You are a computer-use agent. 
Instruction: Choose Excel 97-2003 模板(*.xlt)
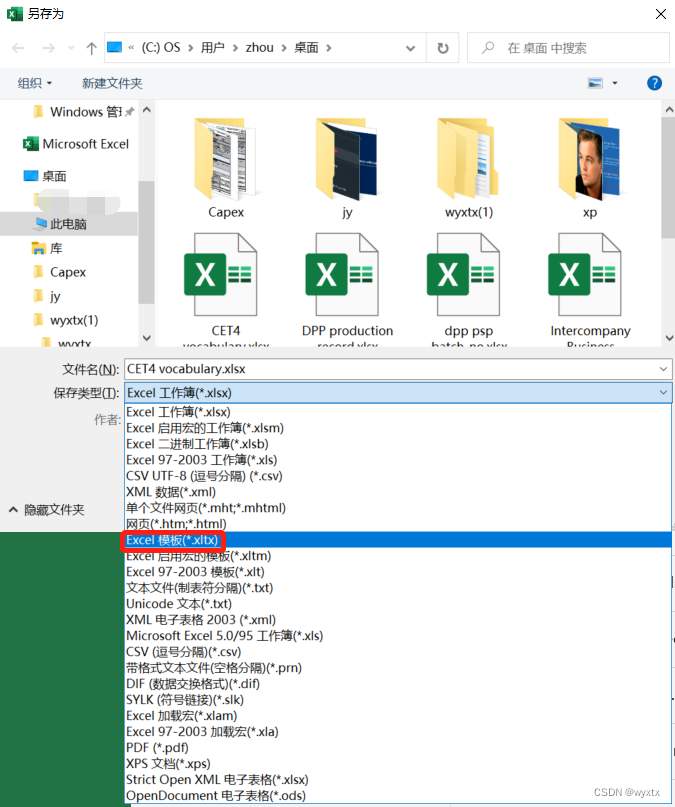tap(398, 572)
